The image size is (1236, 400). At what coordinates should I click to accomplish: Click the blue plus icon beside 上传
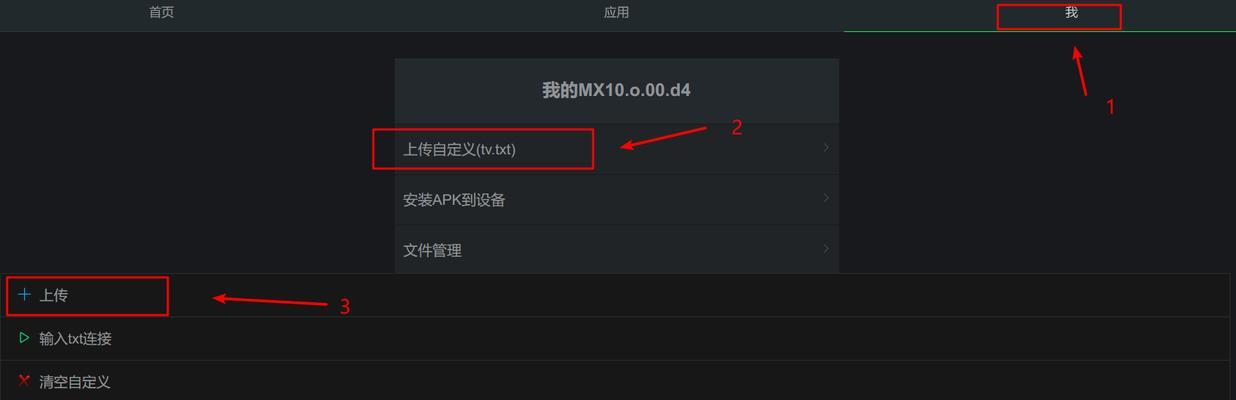pyautogui.click(x=24, y=295)
